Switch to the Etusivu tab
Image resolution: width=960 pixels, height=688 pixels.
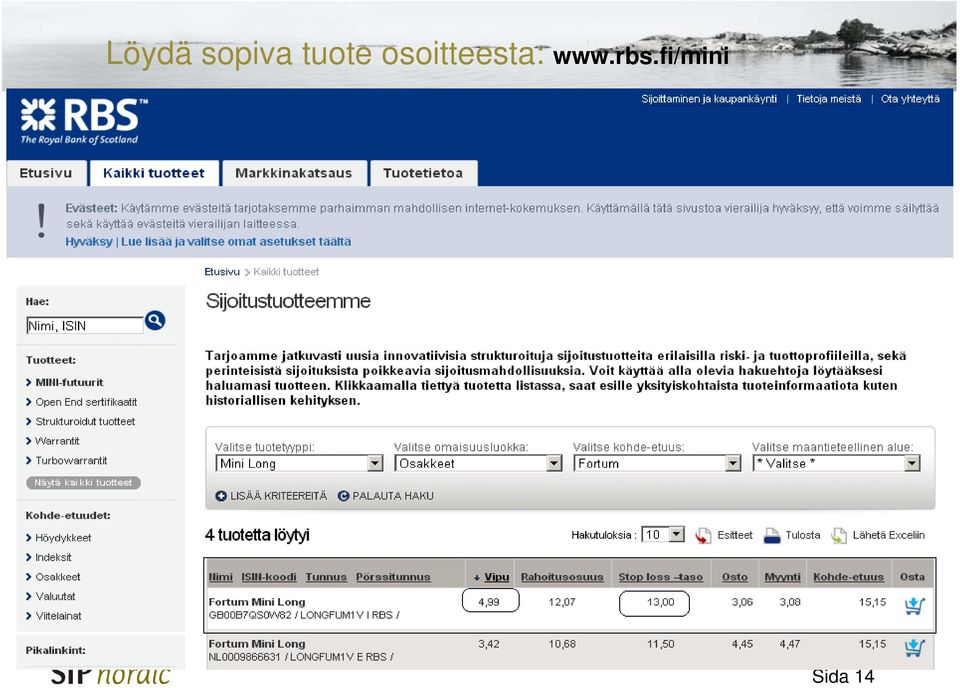[46, 173]
